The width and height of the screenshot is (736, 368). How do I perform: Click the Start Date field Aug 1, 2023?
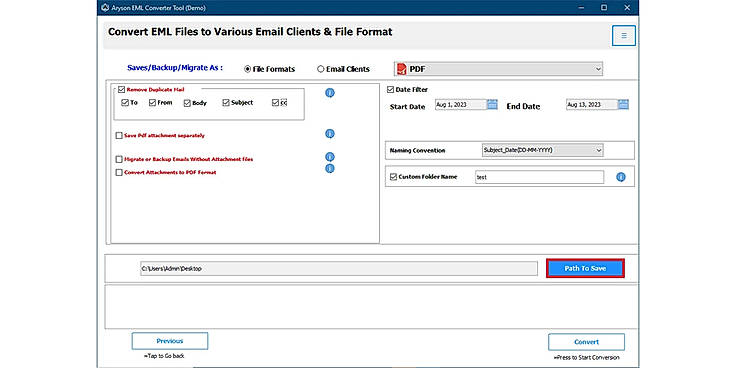(x=460, y=105)
